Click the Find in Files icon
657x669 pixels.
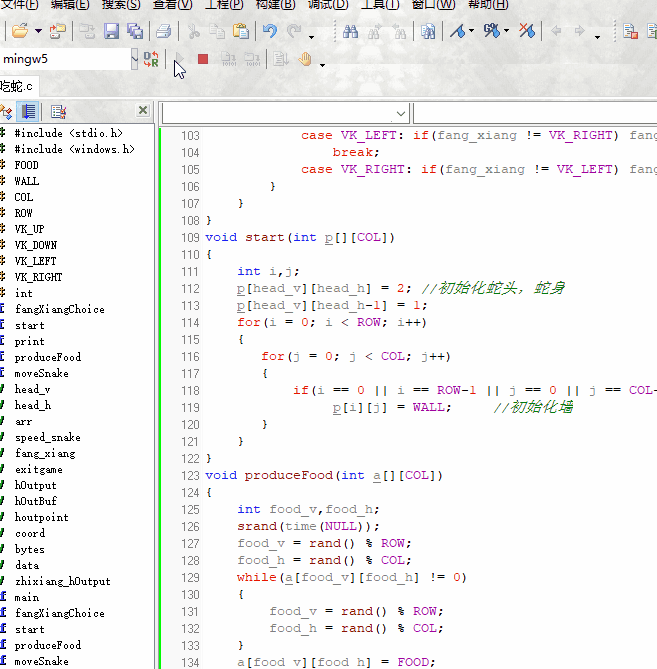[428, 31]
